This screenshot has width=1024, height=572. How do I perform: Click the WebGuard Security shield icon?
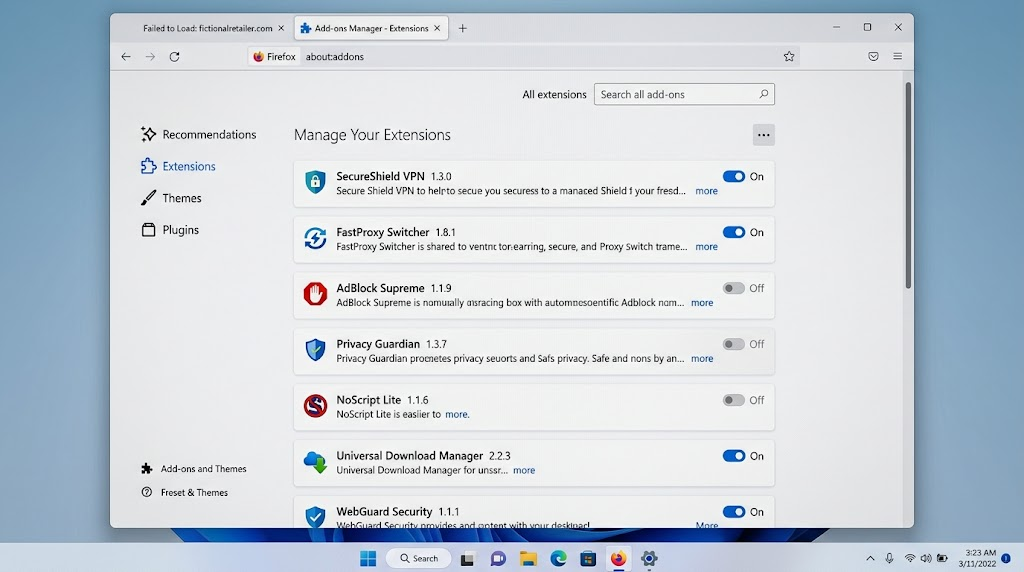pyautogui.click(x=315, y=516)
